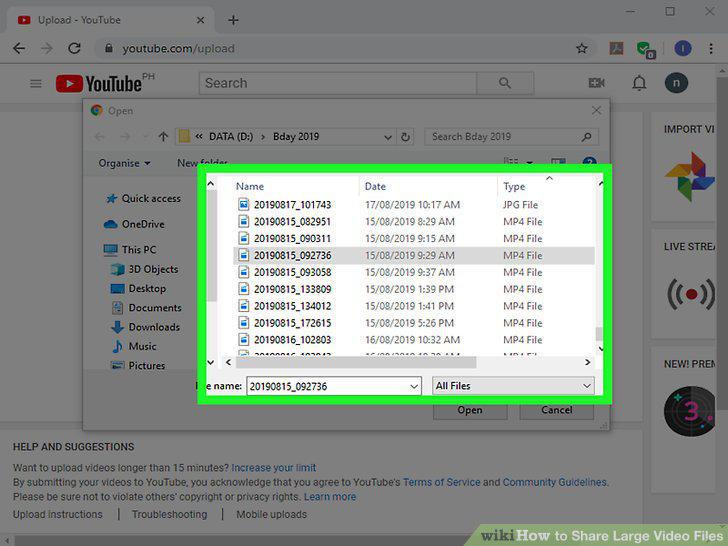728x546 pixels.
Task: Click the Learn more link
Action: [330, 497]
